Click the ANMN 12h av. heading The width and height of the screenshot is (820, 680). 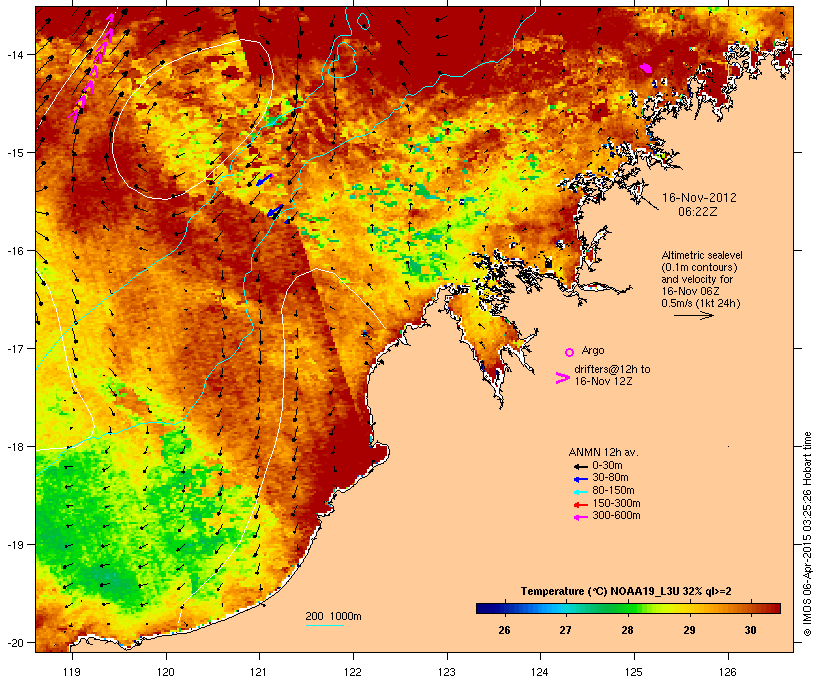pos(603,452)
